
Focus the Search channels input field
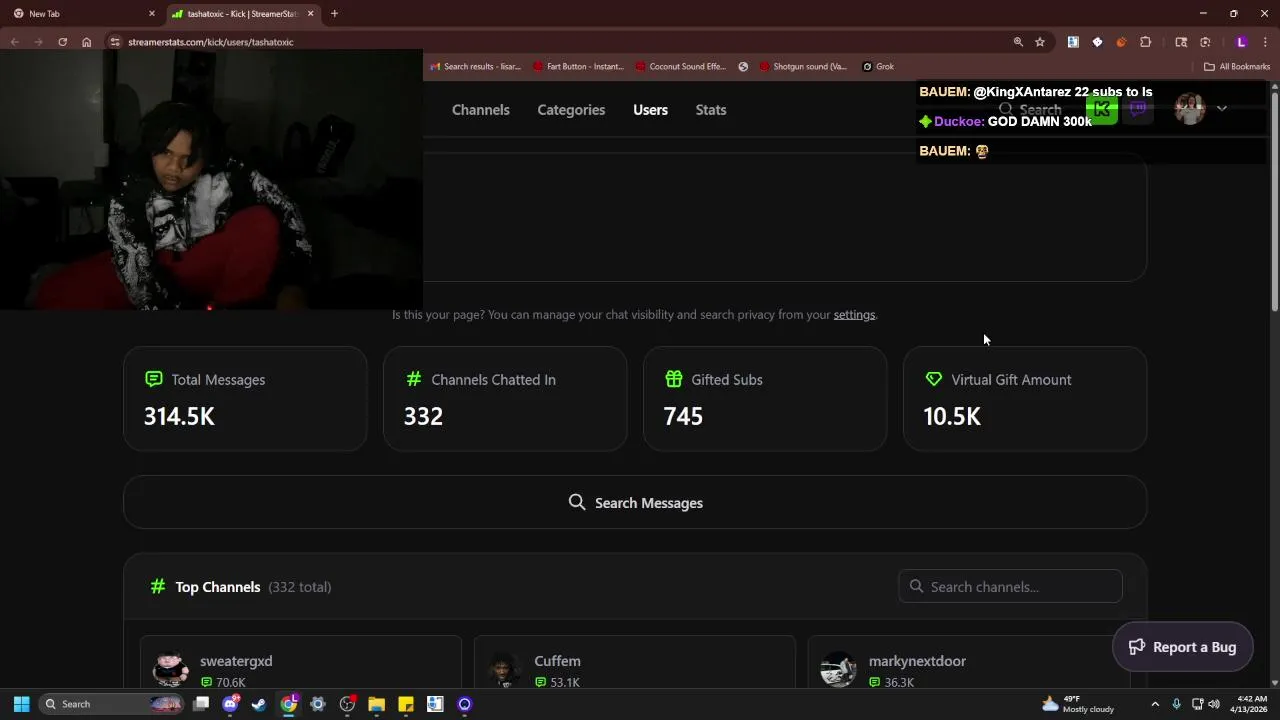click(1010, 587)
